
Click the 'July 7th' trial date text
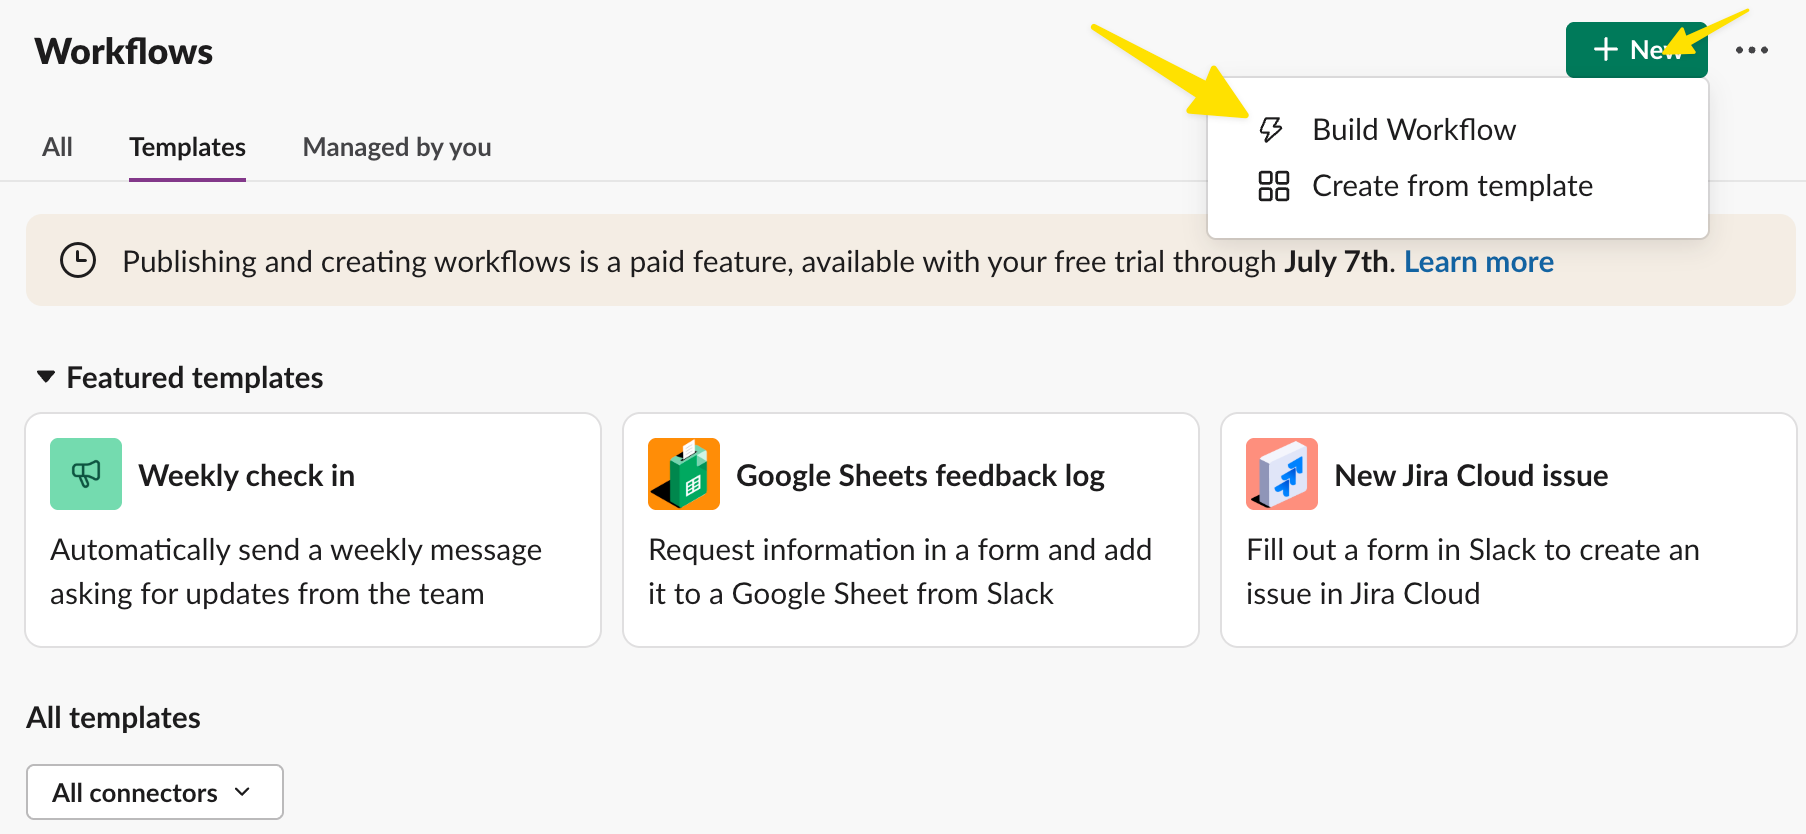click(1337, 262)
